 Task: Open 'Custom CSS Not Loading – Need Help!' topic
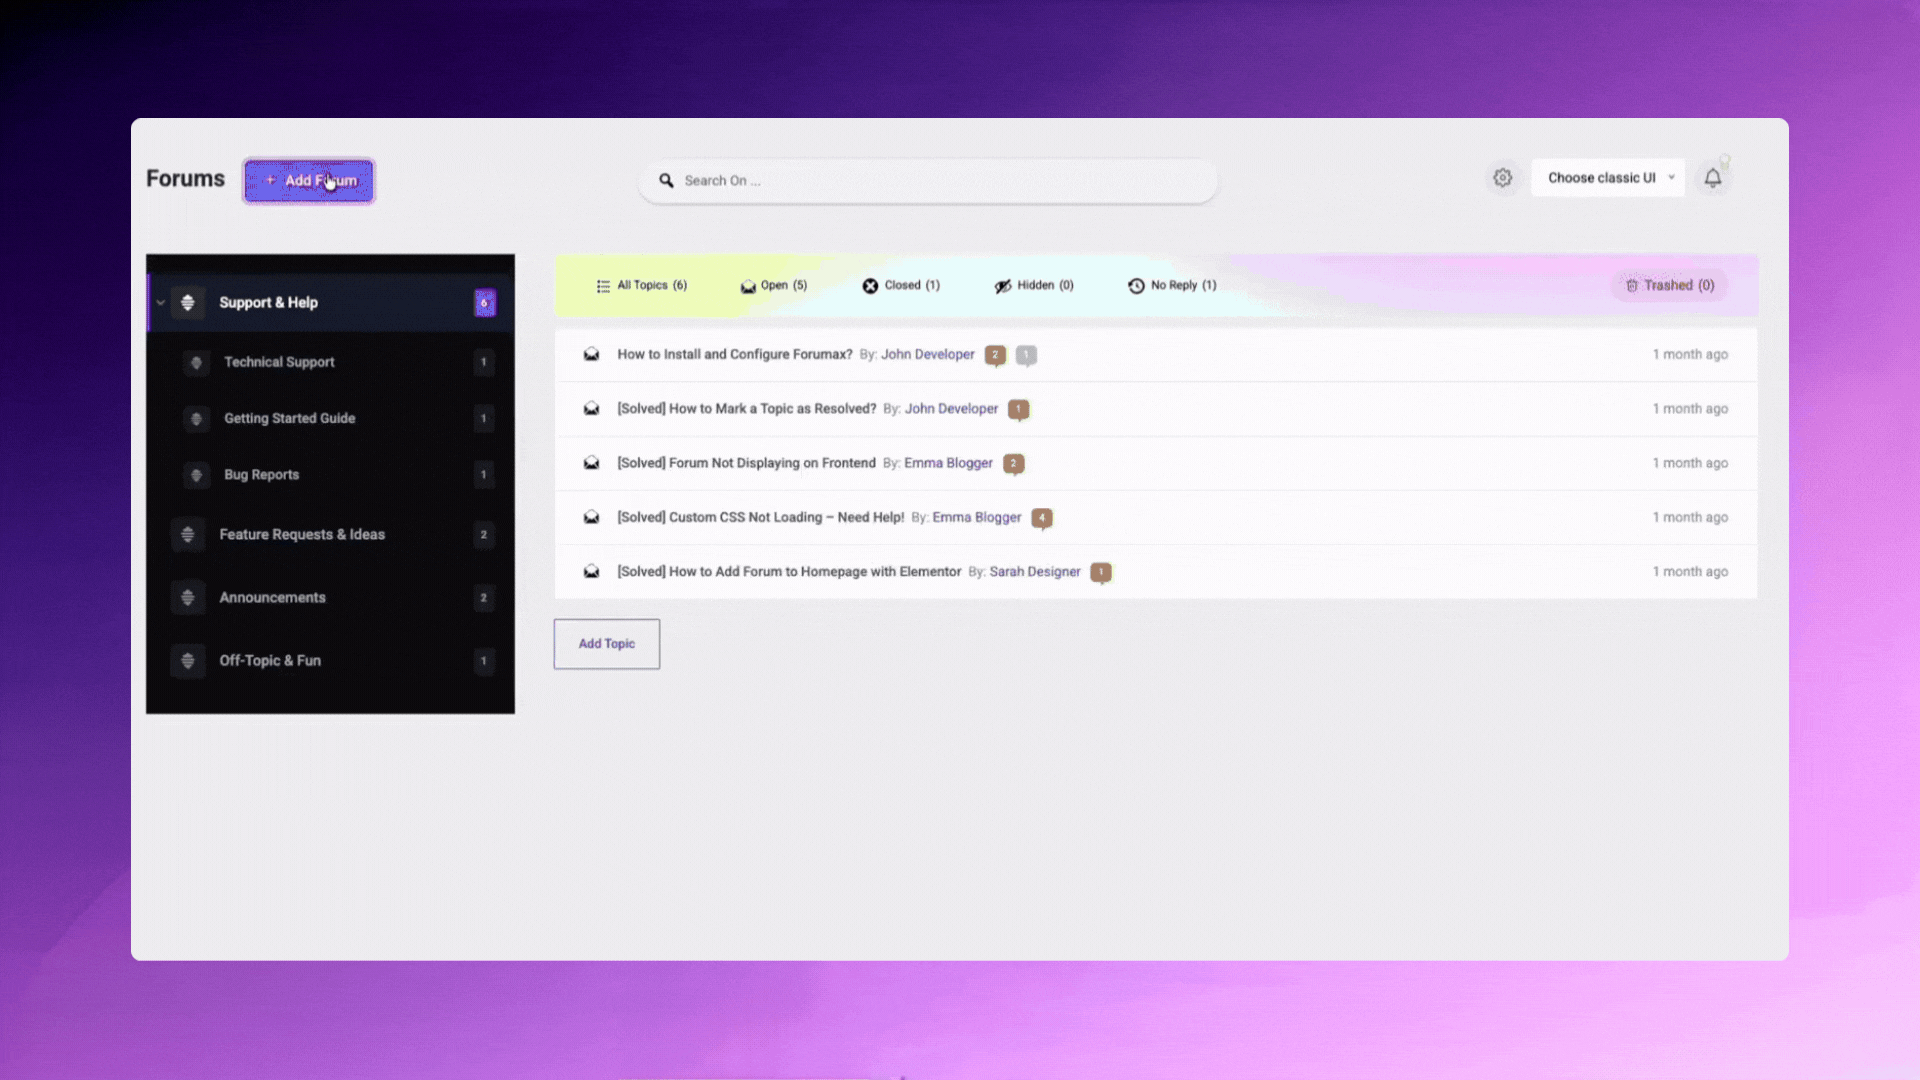point(760,518)
